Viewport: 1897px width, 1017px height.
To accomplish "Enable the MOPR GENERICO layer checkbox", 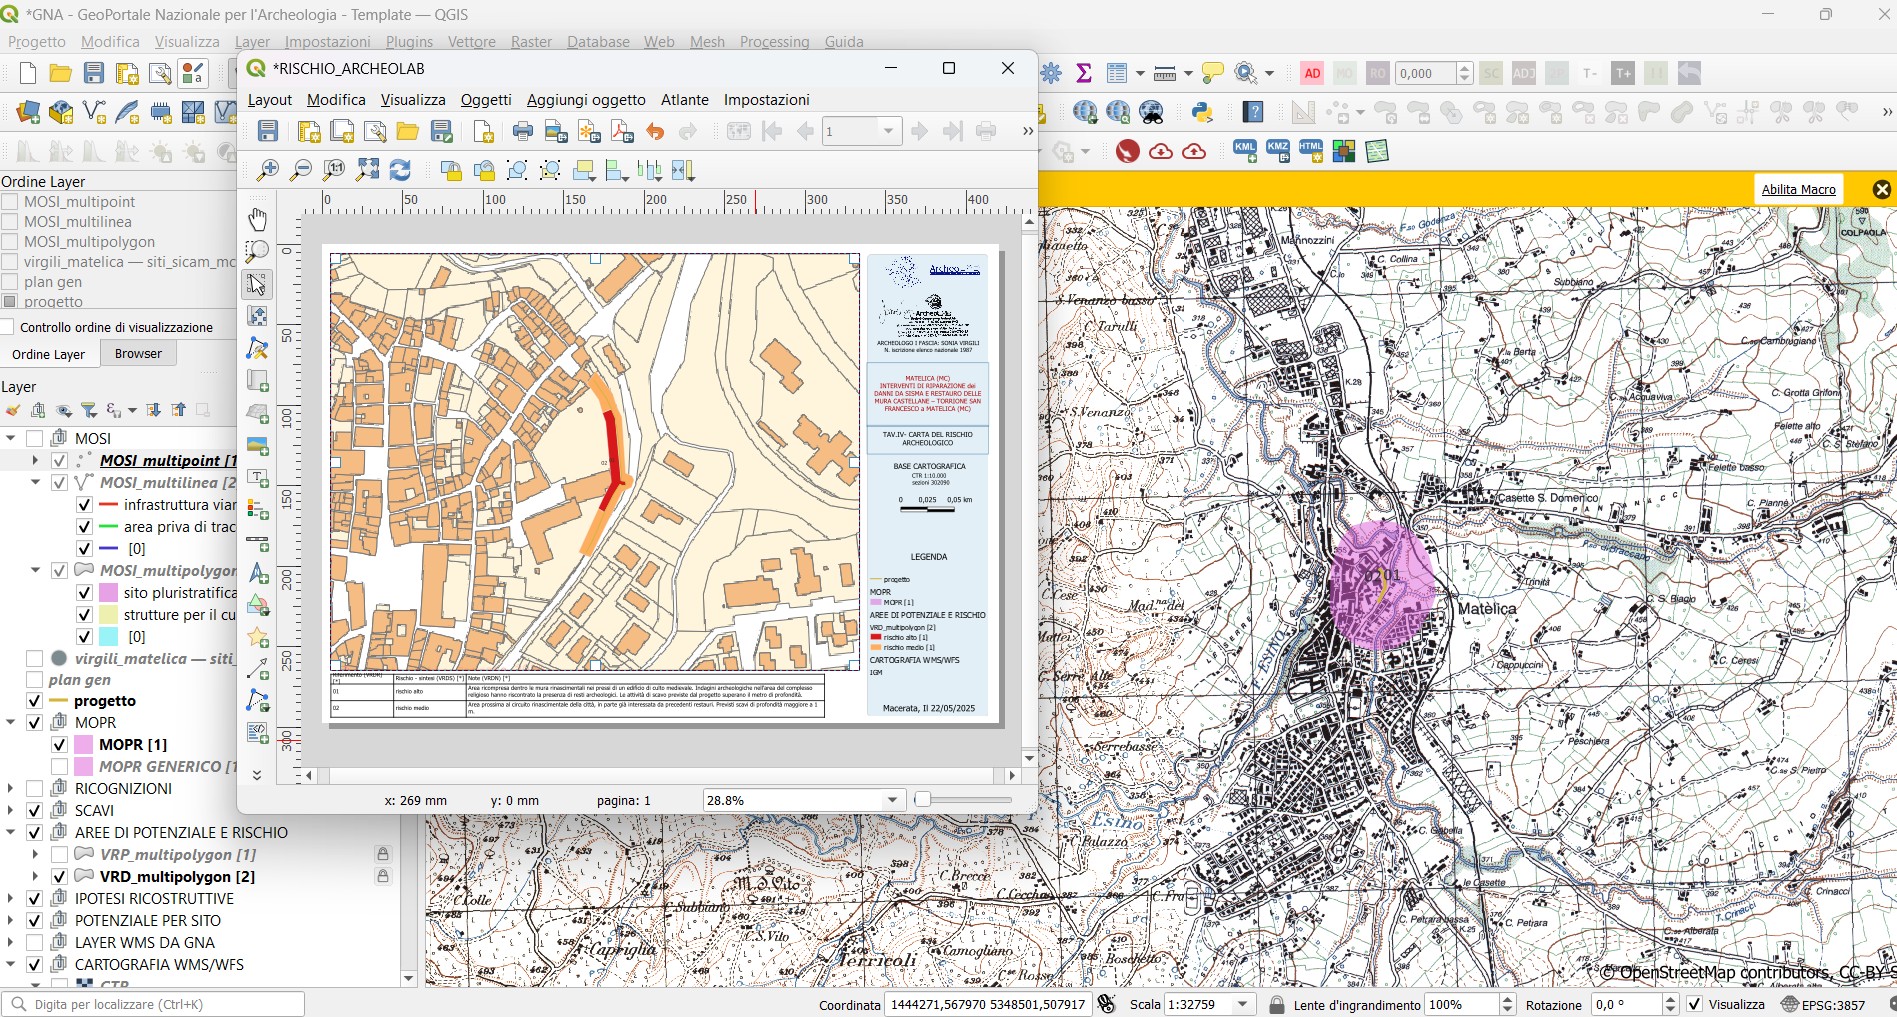I will [59, 767].
